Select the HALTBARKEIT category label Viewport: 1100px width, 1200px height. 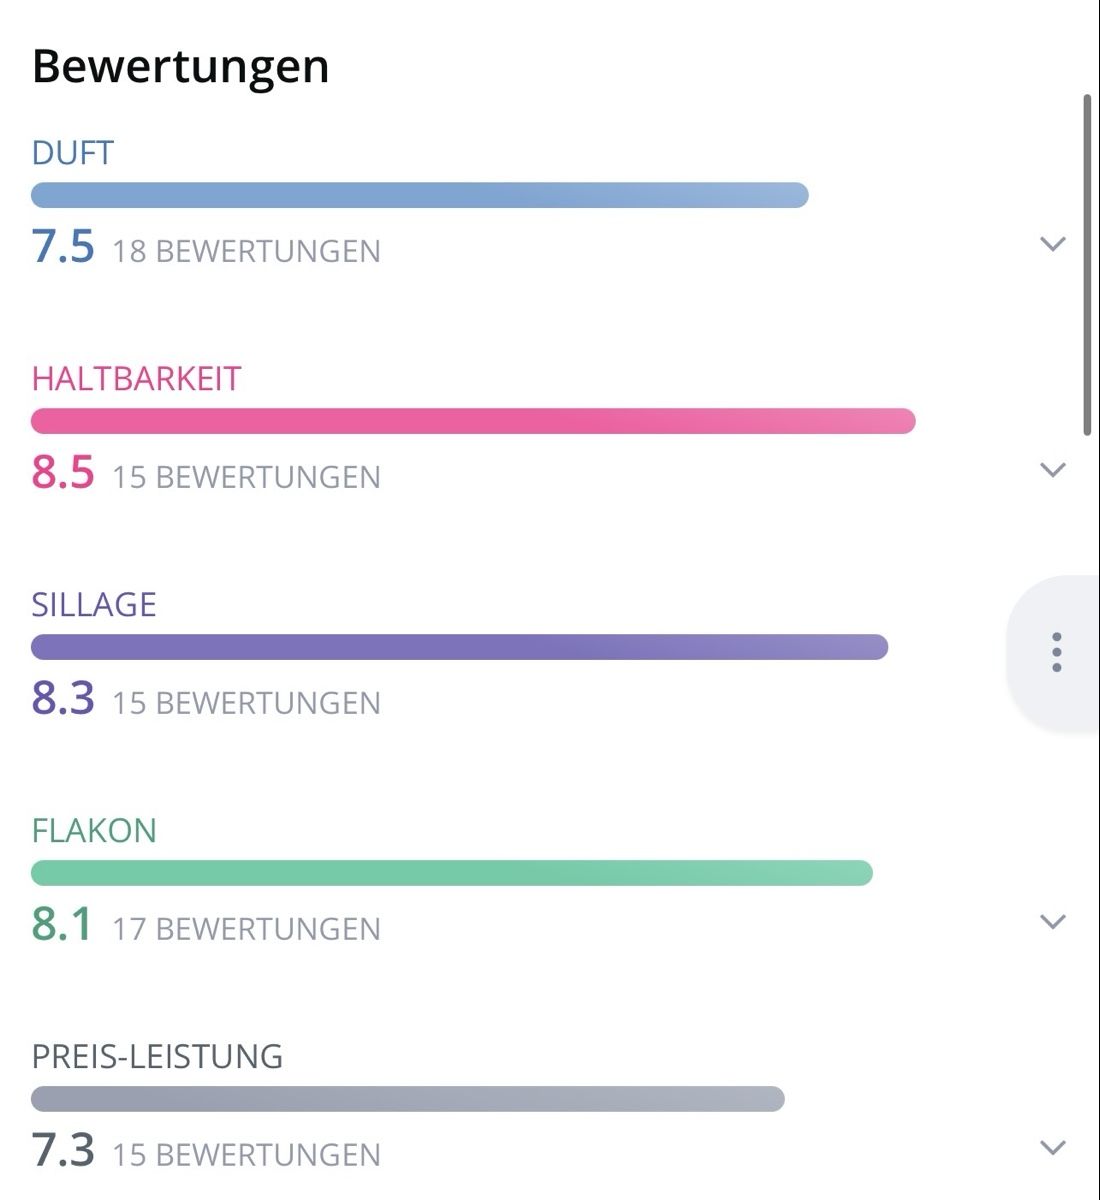pyautogui.click(x=137, y=379)
